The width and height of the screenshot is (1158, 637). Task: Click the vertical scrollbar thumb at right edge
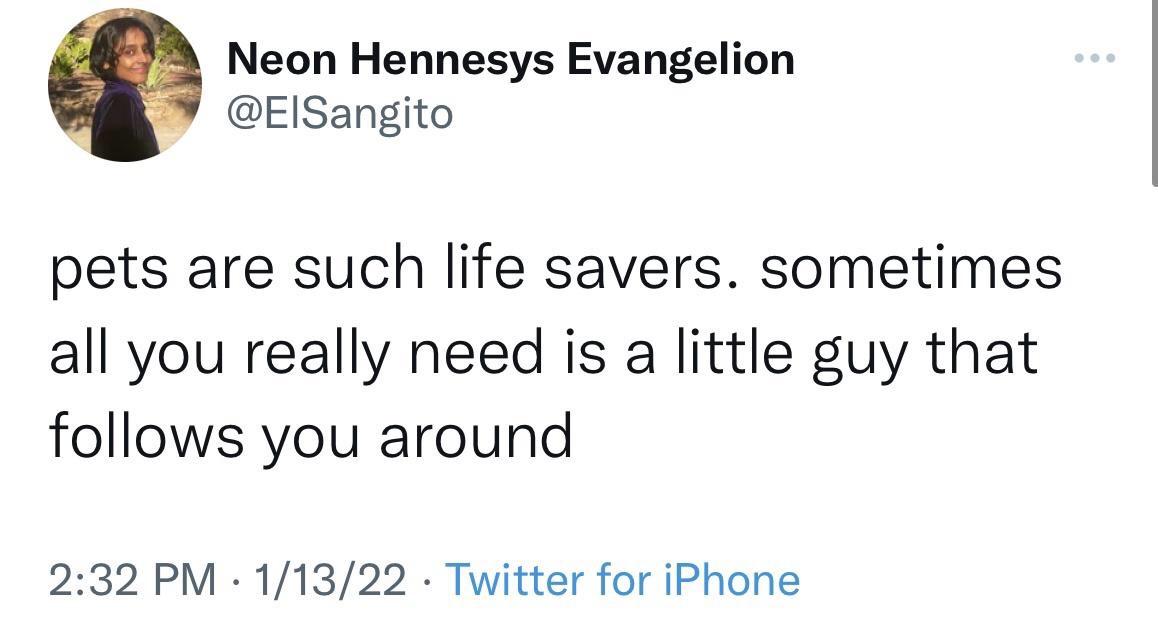1154,92
